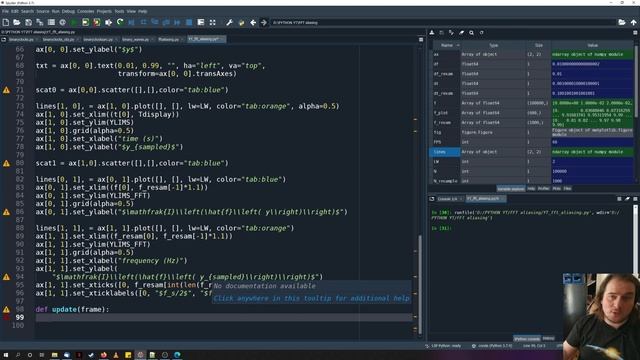Remove all variables with the eraser icon

[462, 33]
